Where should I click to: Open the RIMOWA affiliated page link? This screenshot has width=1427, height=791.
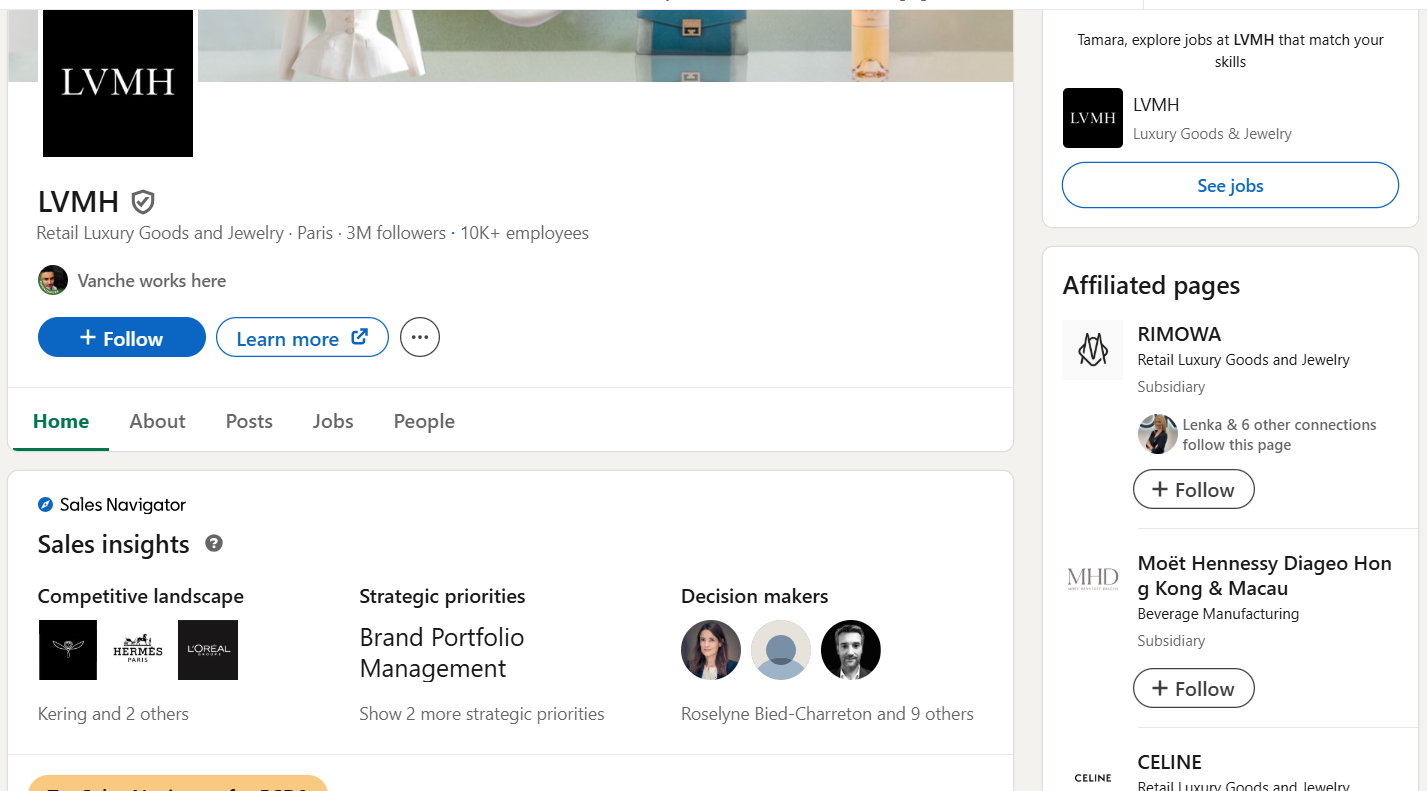[x=1179, y=334]
